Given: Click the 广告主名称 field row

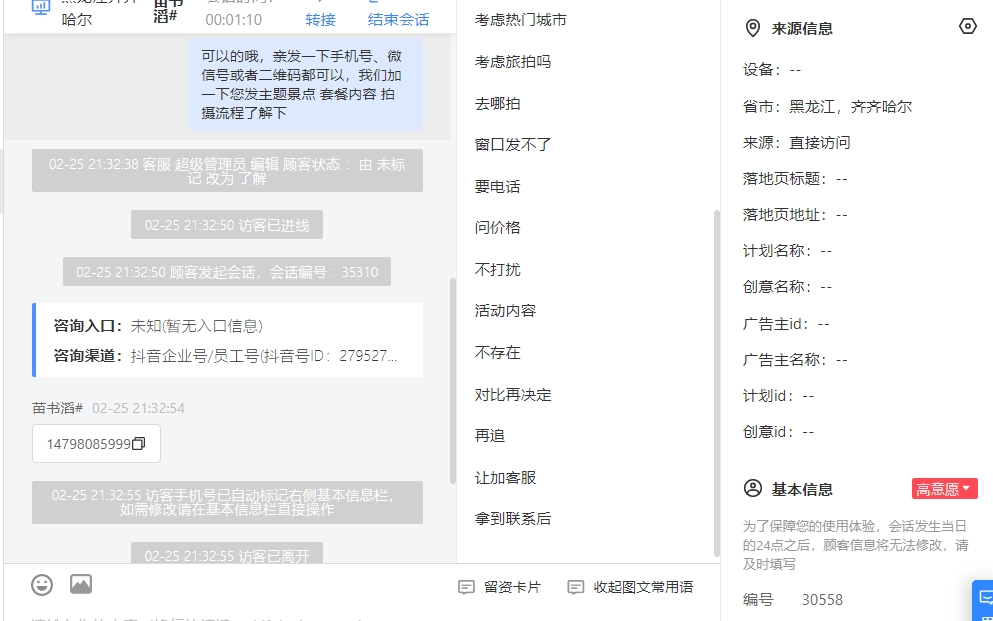Looking at the screenshot, I should click(x=795, y=360).
